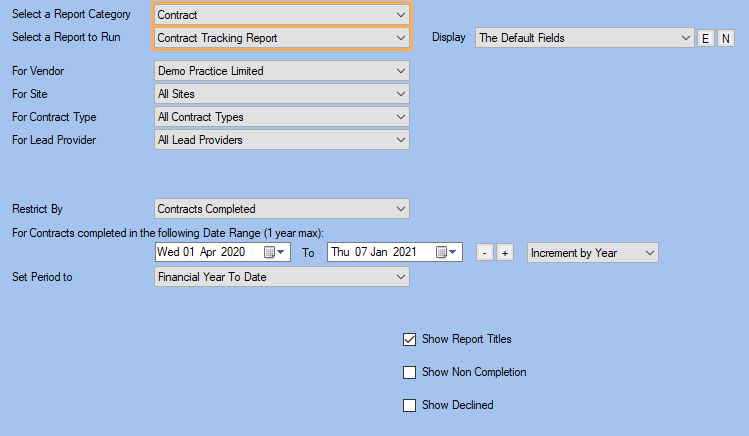Viewport: 749px width, 436px height.
Task: Enable the Show Non Completion checkbox
Action: tap(409, 372)
